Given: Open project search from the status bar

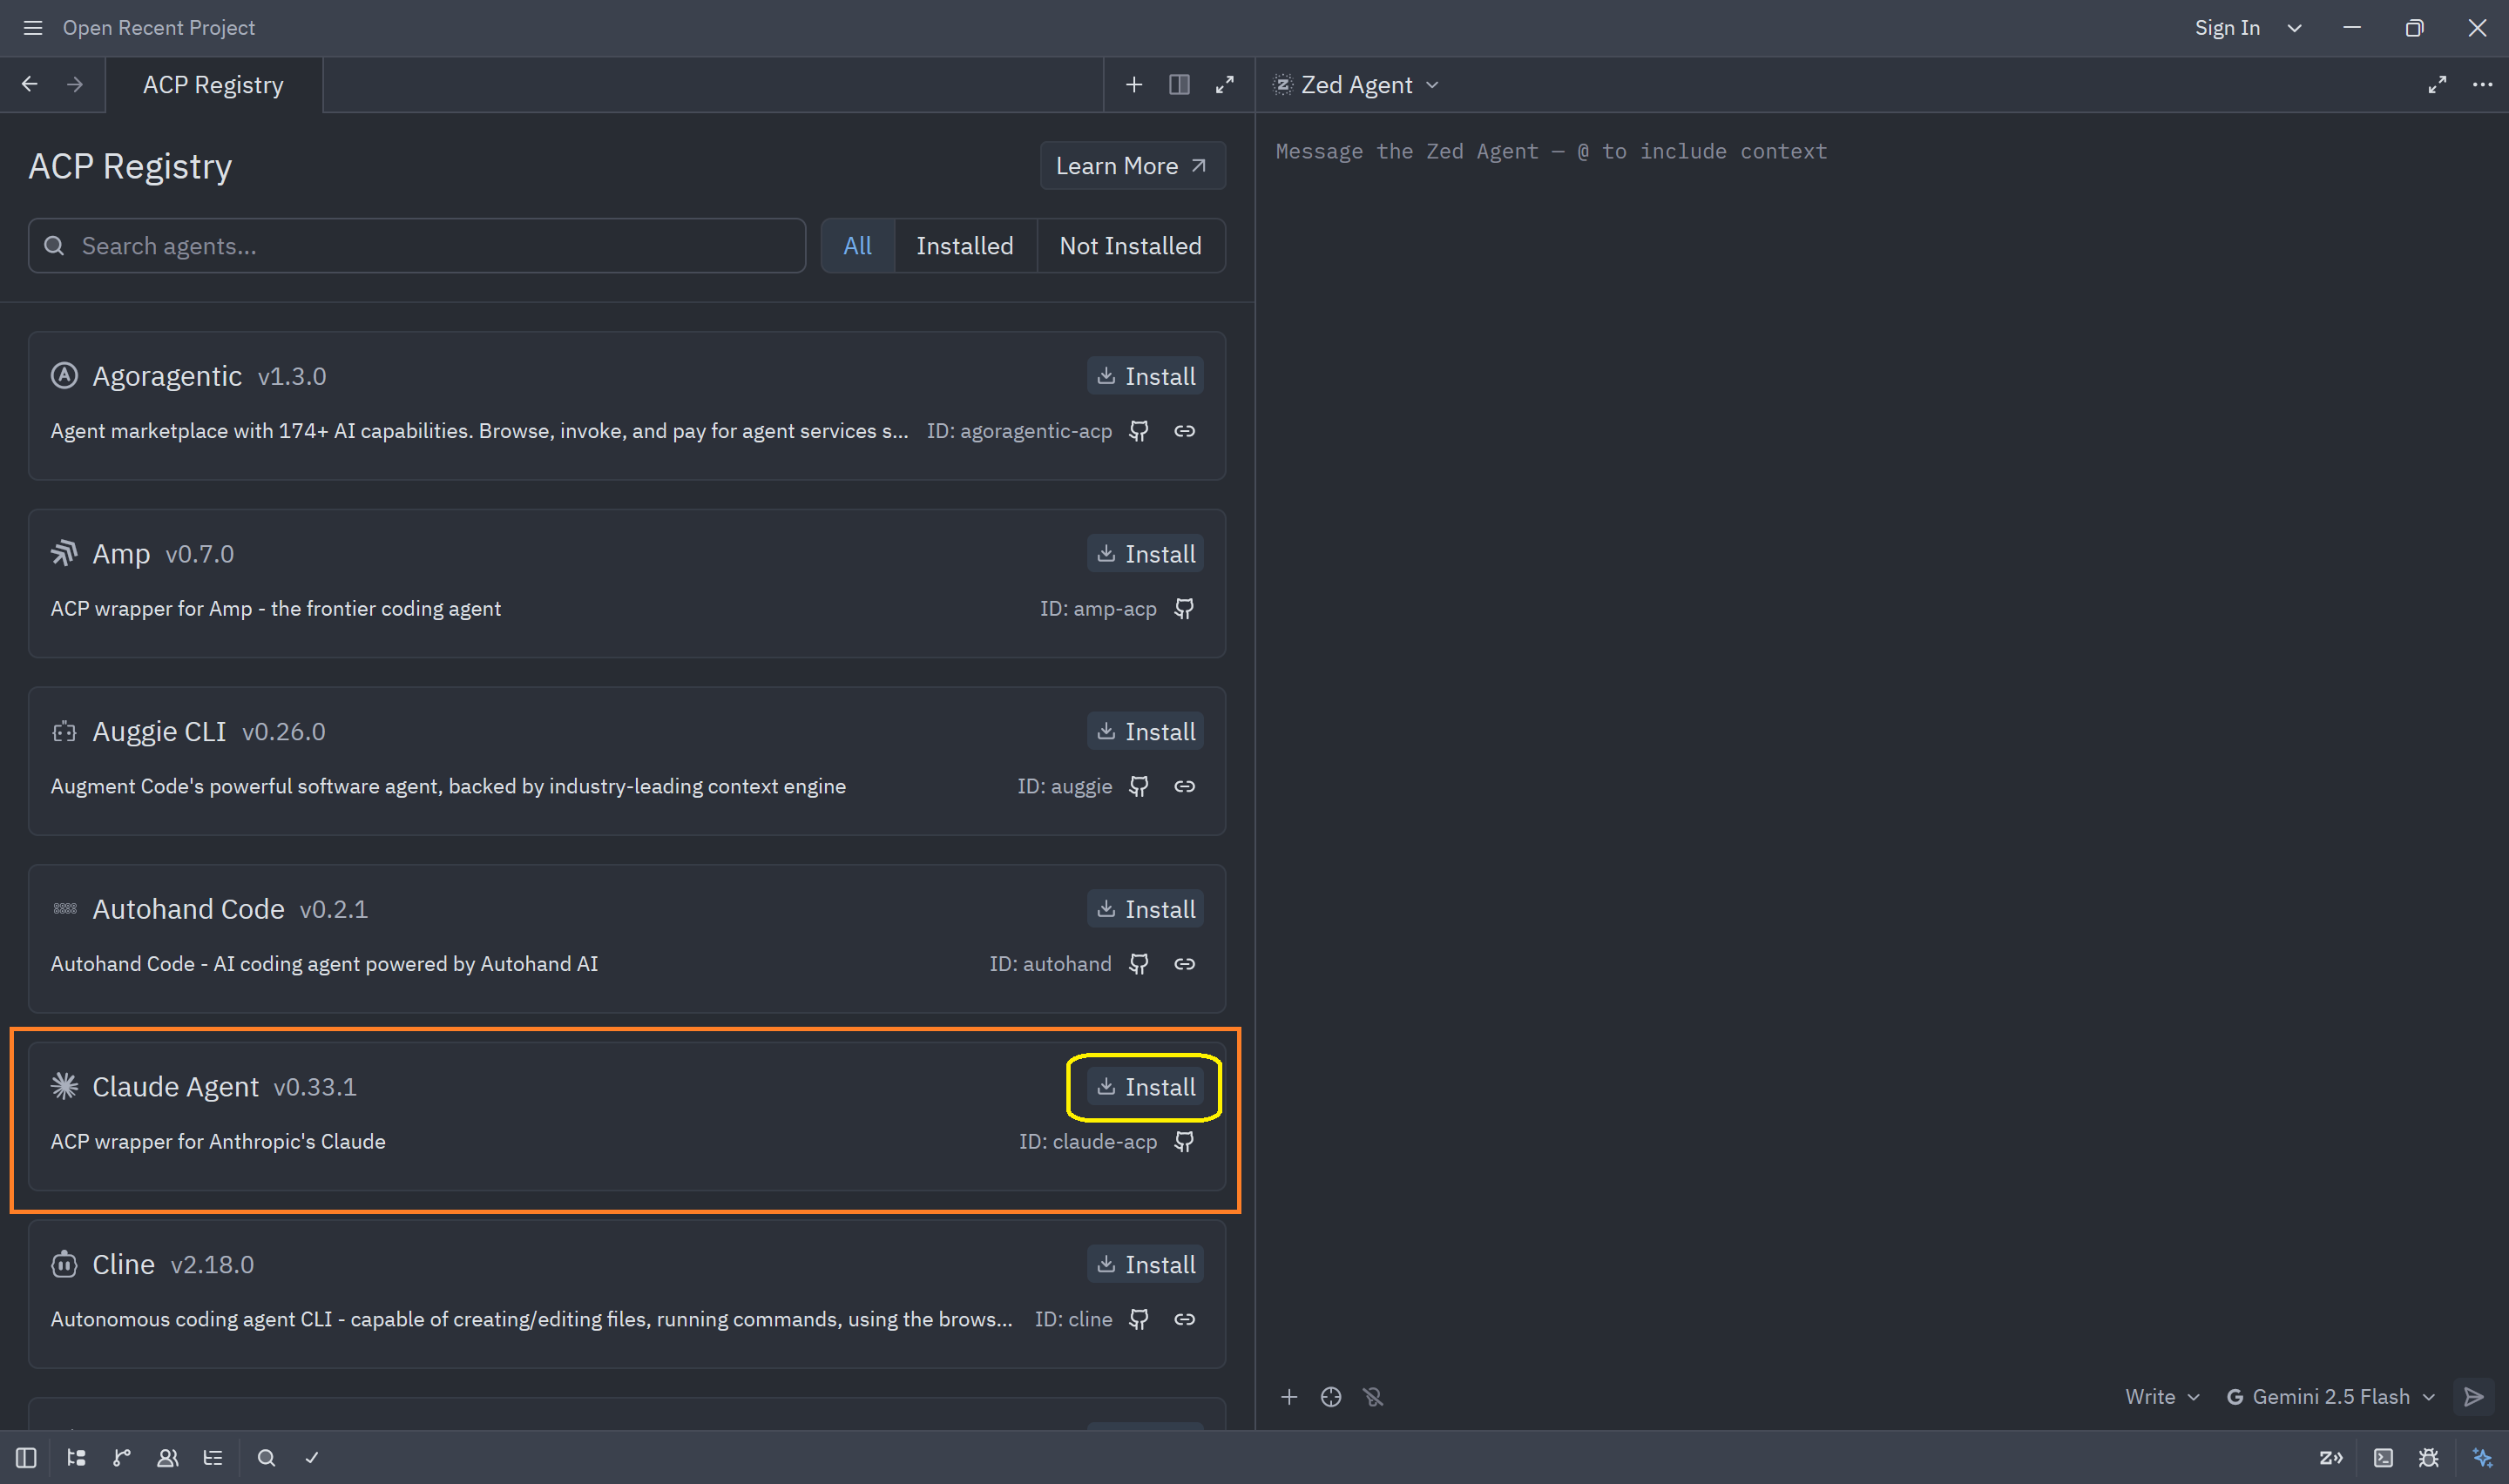Looking at the screenshot, I should tap(266, 1458).
